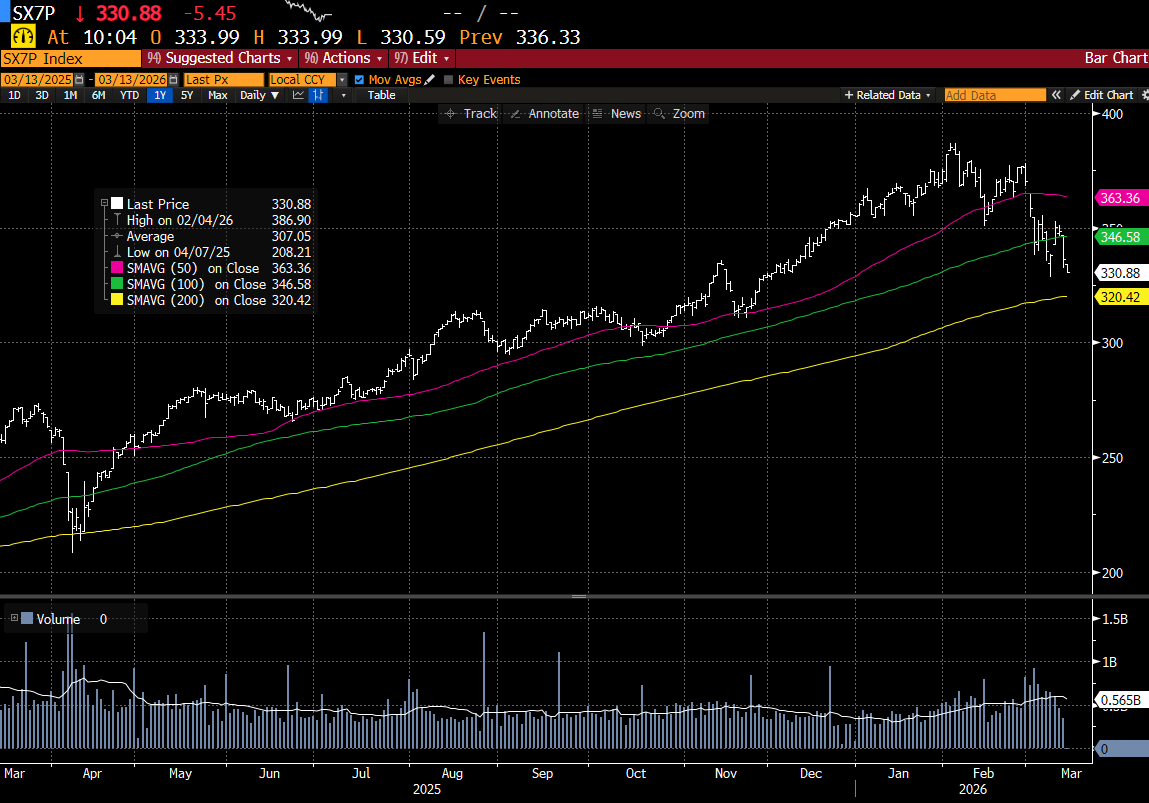Select the bar chart type icon
This screenshot has width=1149, height=803.
coord(318,95)
